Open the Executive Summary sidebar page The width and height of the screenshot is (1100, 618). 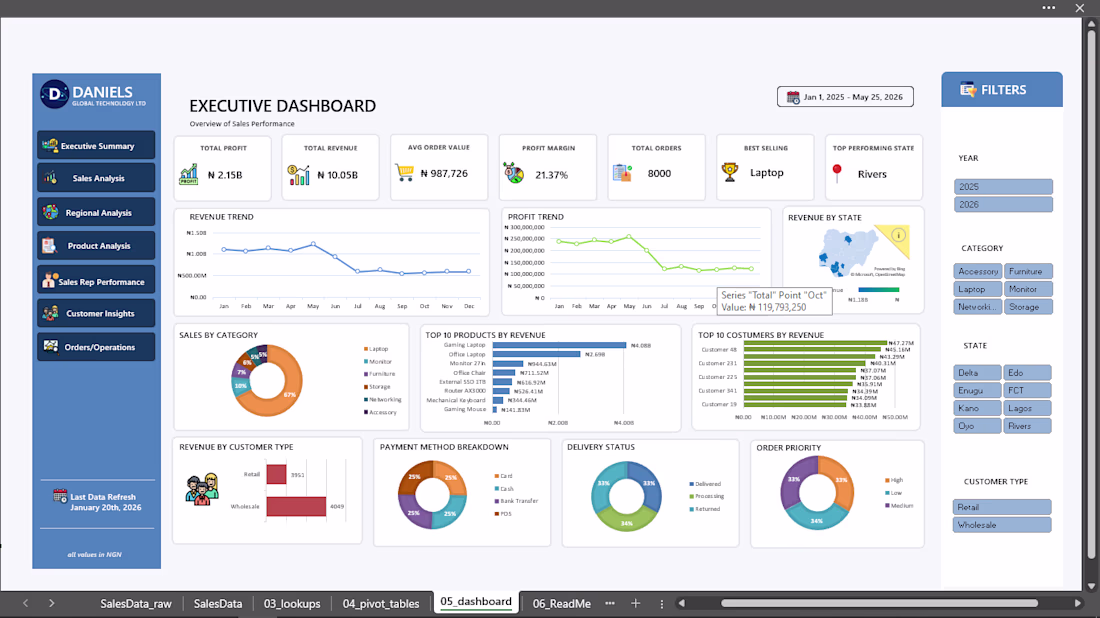pyautogui.click(x=96, y=145)
